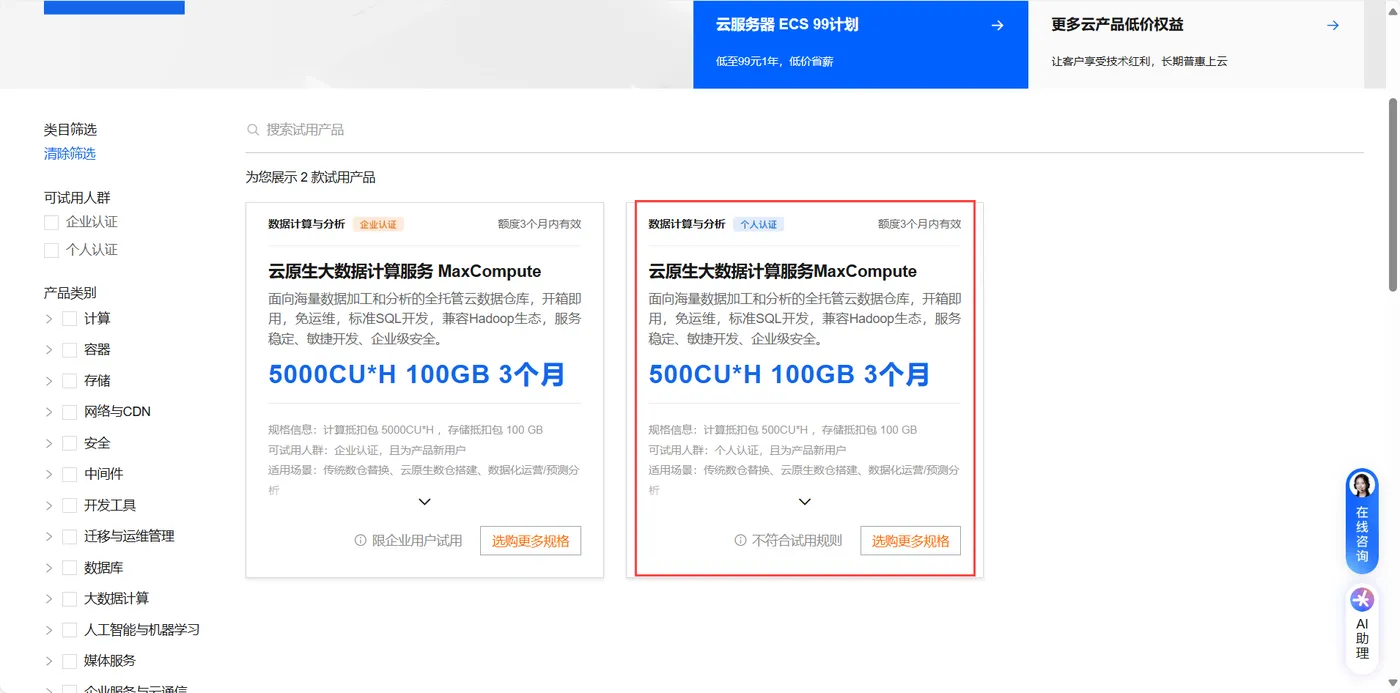Expand the 人工智能与机器学习 category chevron
Viewport: 1400px width, 693px height.
(x=49, y=630)
